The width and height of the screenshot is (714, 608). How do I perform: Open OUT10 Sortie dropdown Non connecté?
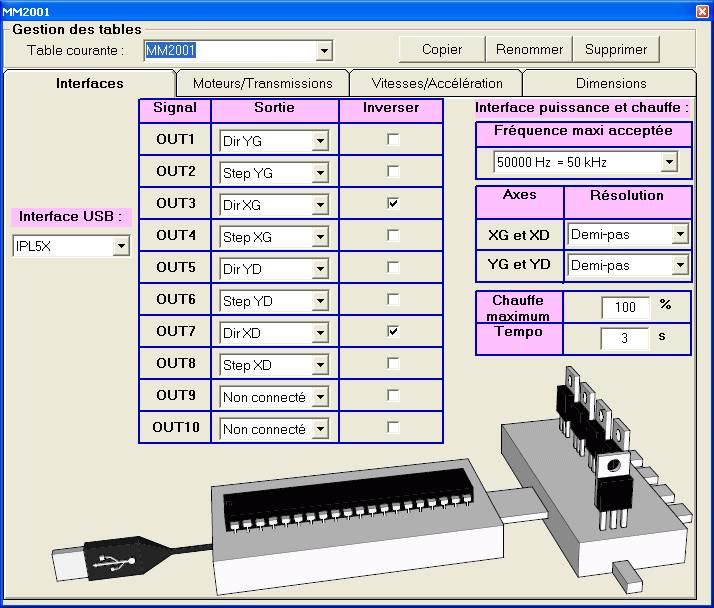point(320,429)
